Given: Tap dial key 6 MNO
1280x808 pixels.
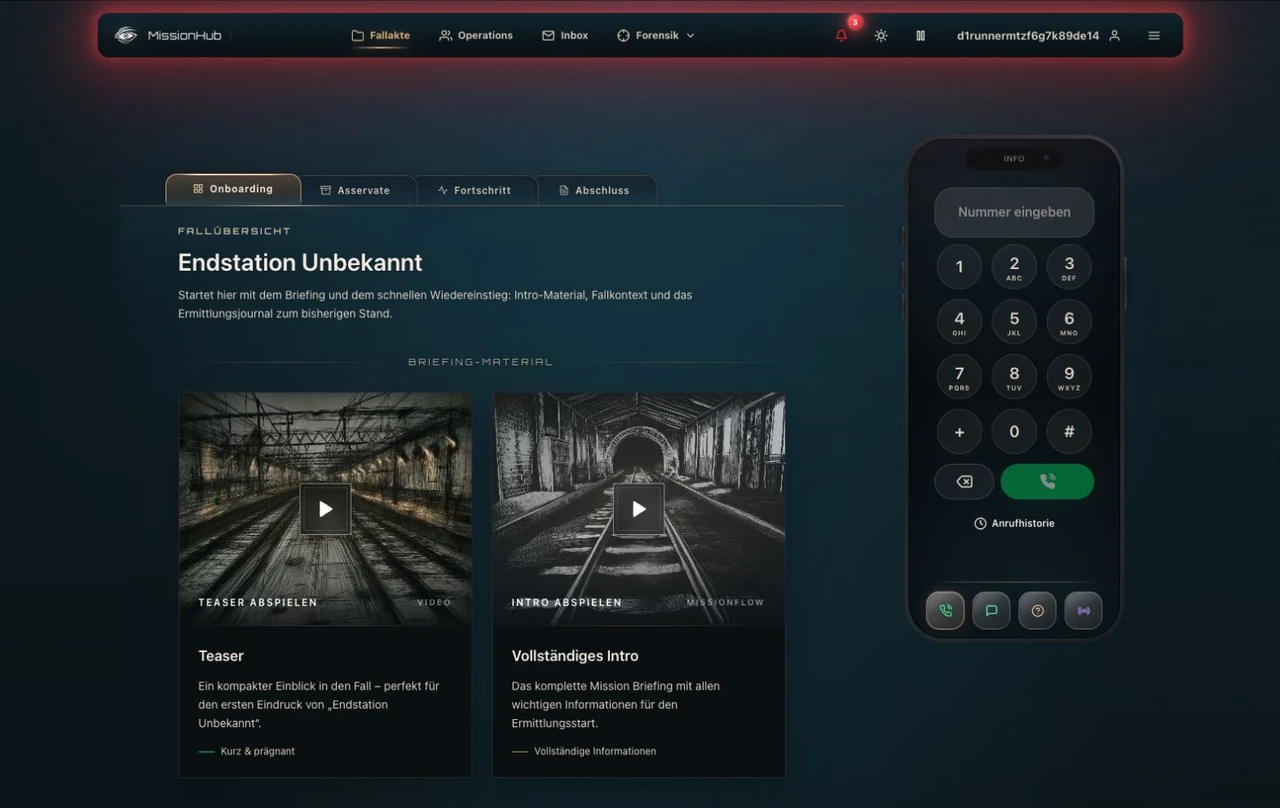Looking at the screenshot, I should point(1069,322).
